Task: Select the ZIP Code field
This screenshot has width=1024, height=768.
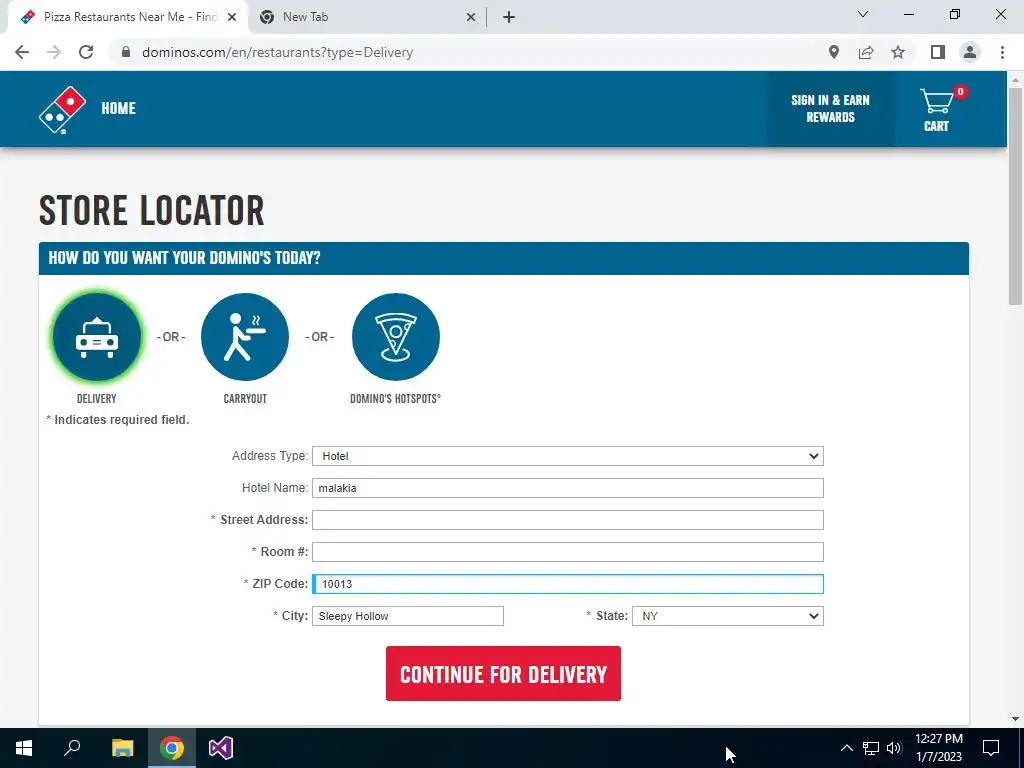Action: tap(568, 584)
